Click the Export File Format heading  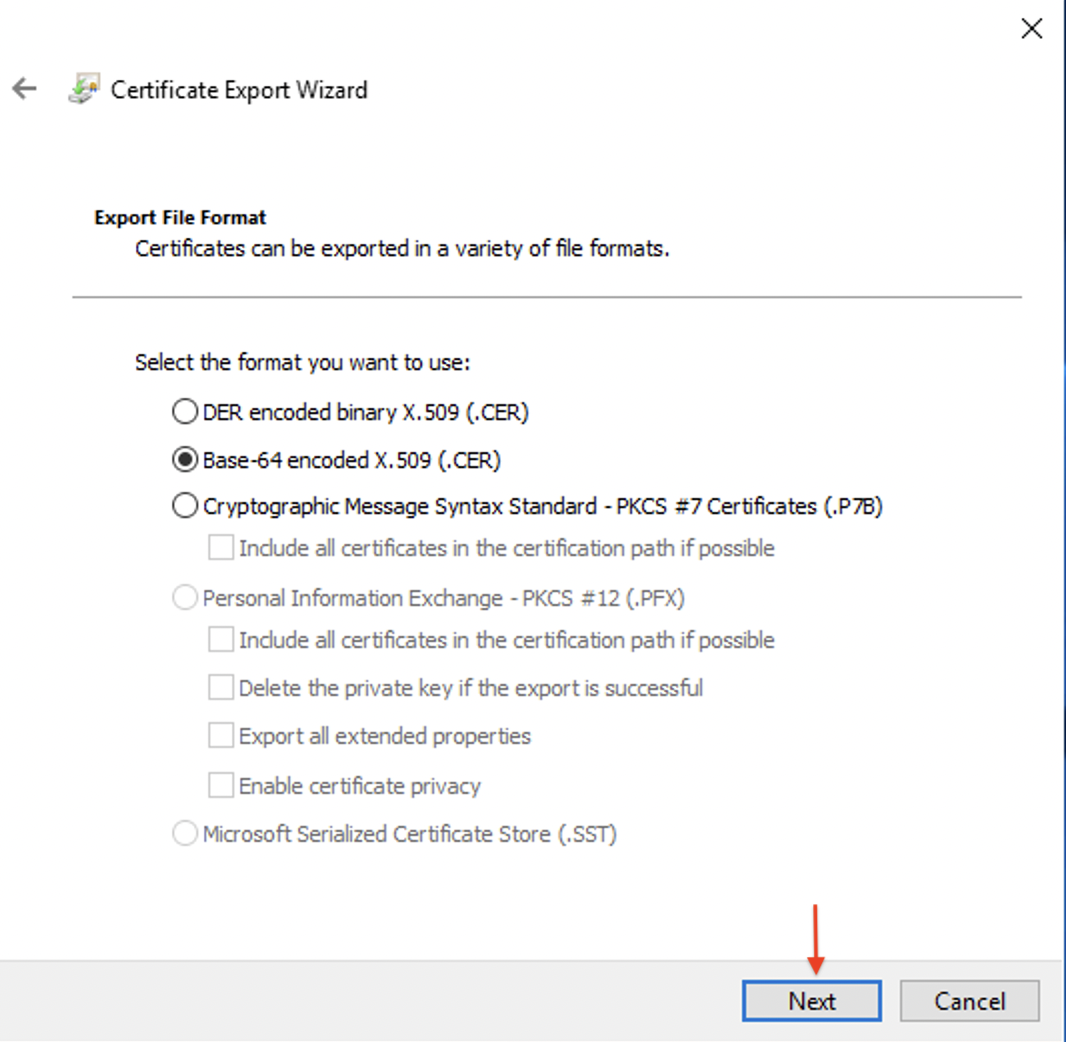click(180, 217)
